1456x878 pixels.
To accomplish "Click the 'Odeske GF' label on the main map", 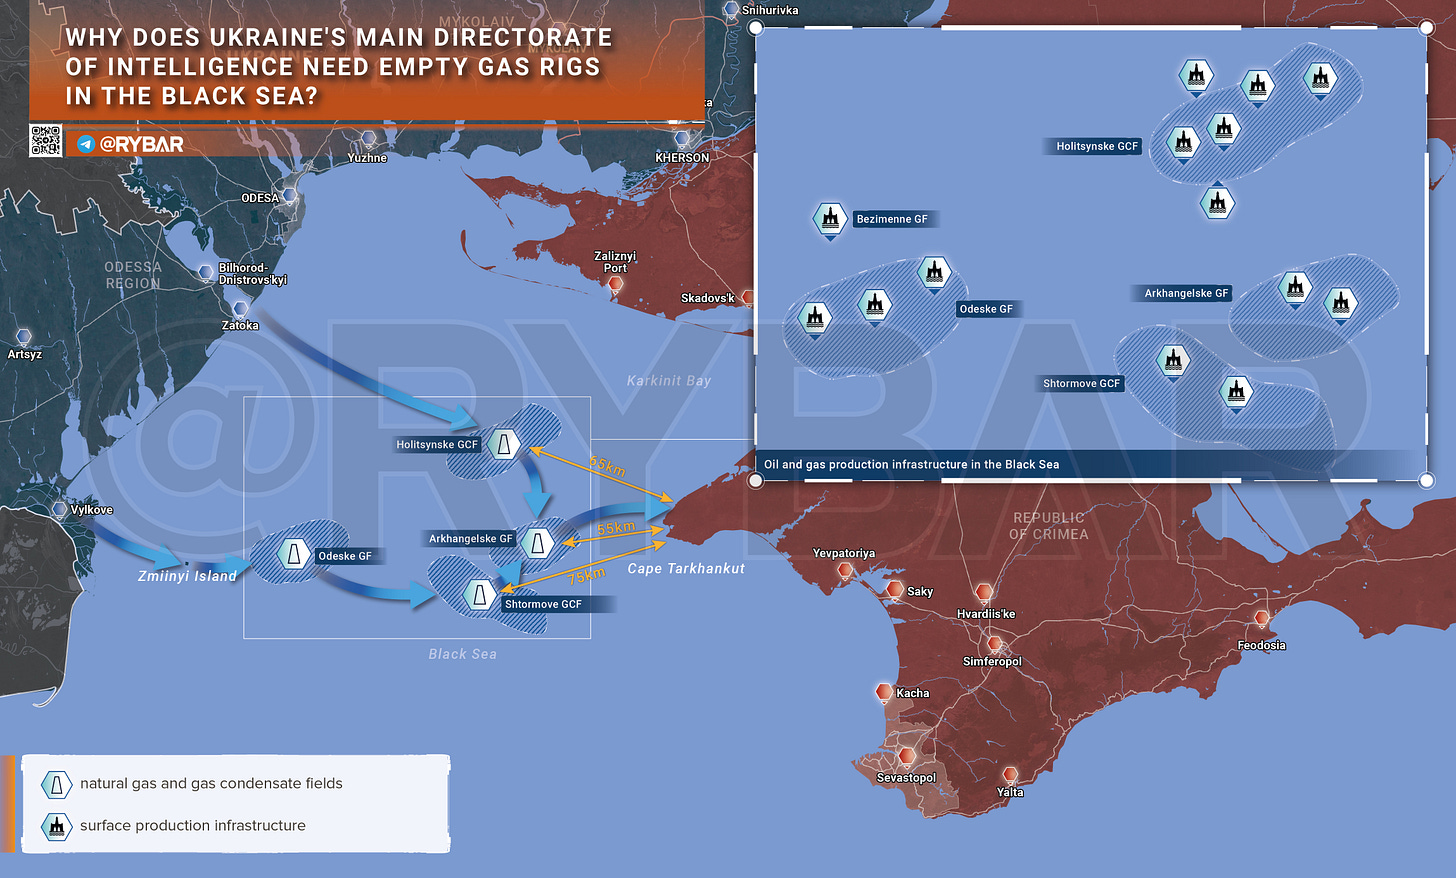I will pyautogui.click(x=345, y=557).
